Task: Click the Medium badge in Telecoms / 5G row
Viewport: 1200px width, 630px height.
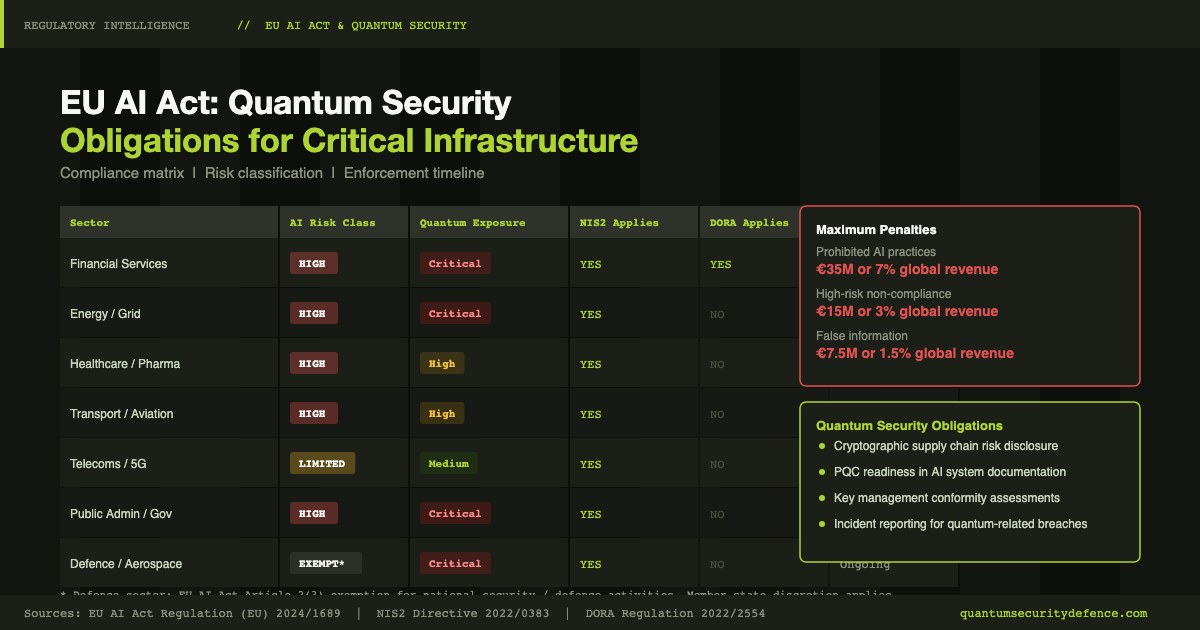Action: tap(448, 464)
